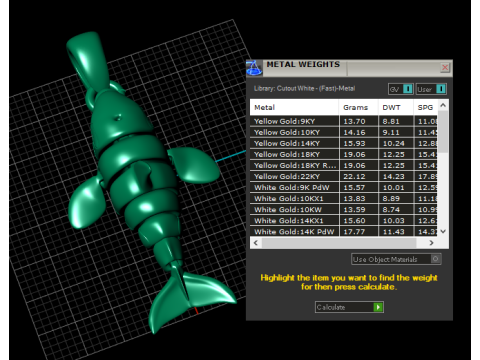Sort by the SPG column header
Viewport: 480px width, 360px height.
click(425, 107)
